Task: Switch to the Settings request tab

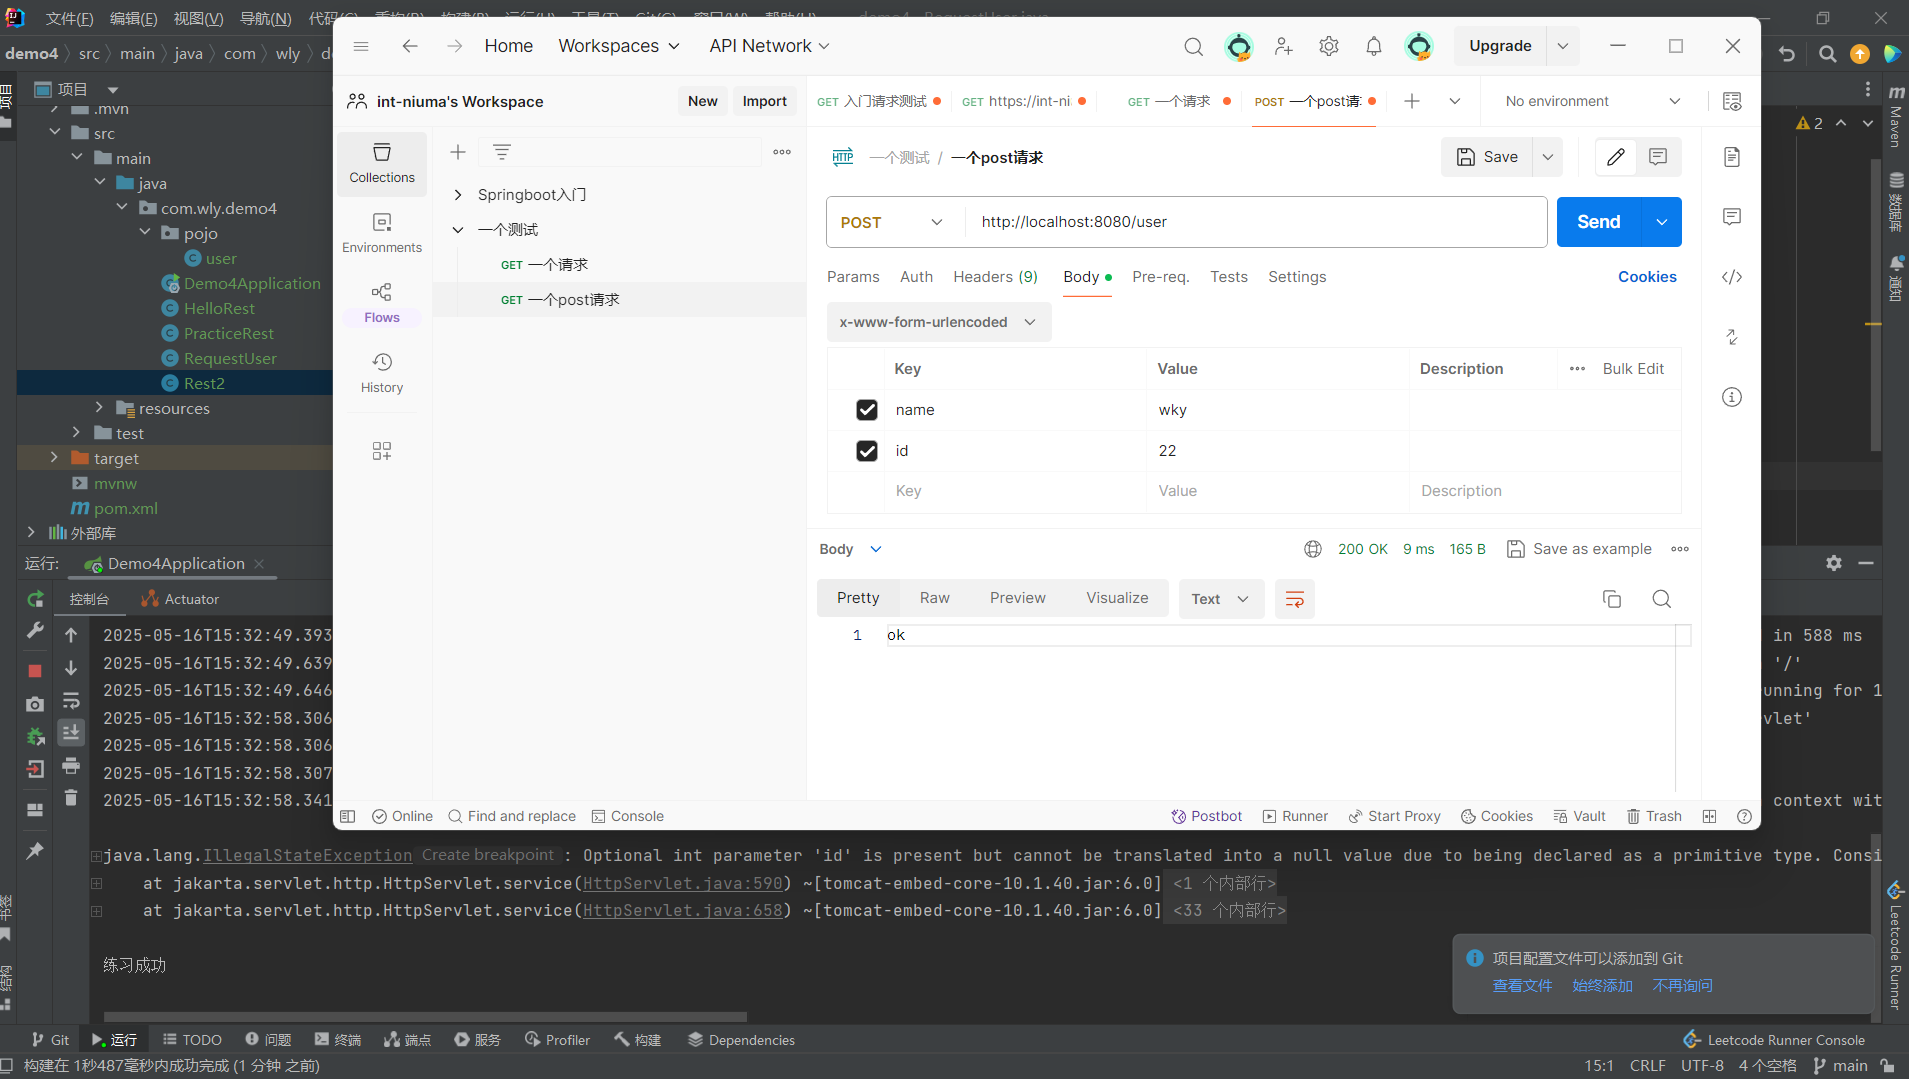Action: click(1297, 277)
